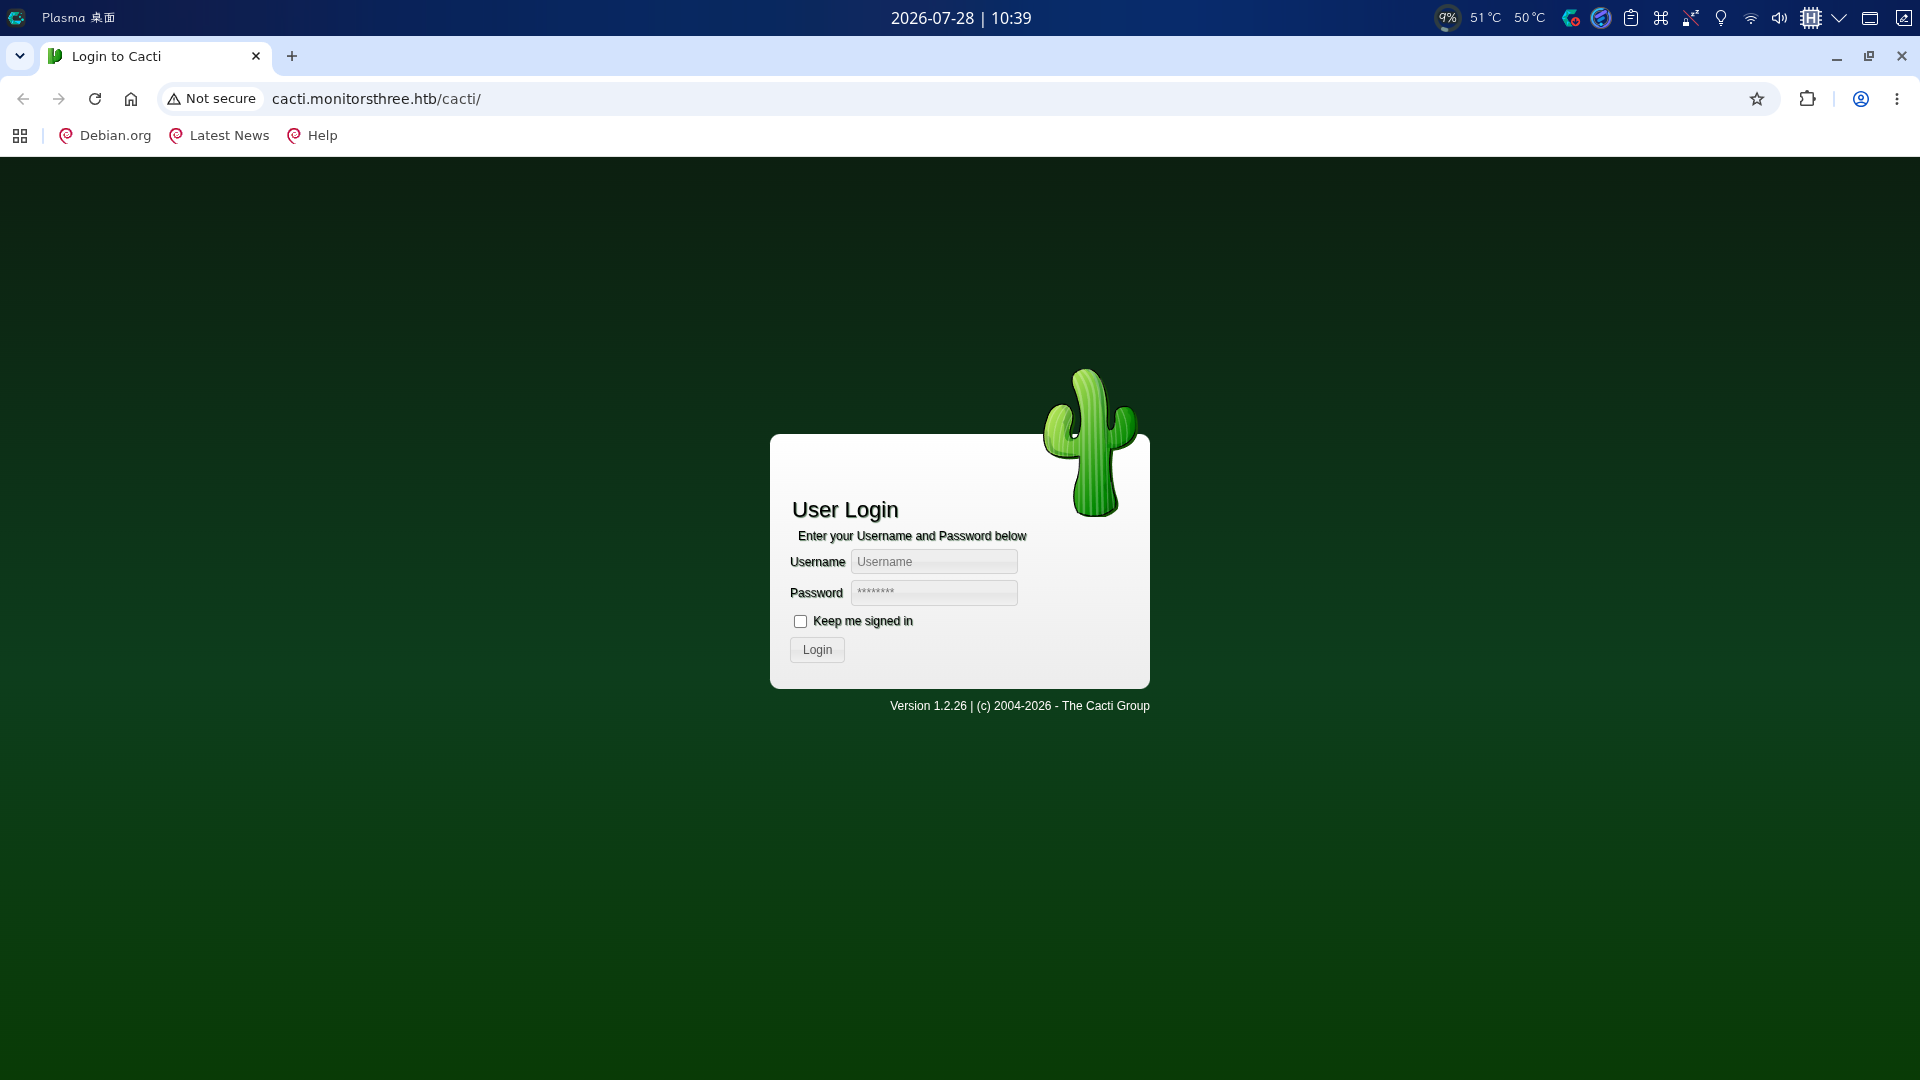Open the apps grid in bookmarks bar
The height and width of the screenshot is (1080, 1920).
(x=20, y=136)
